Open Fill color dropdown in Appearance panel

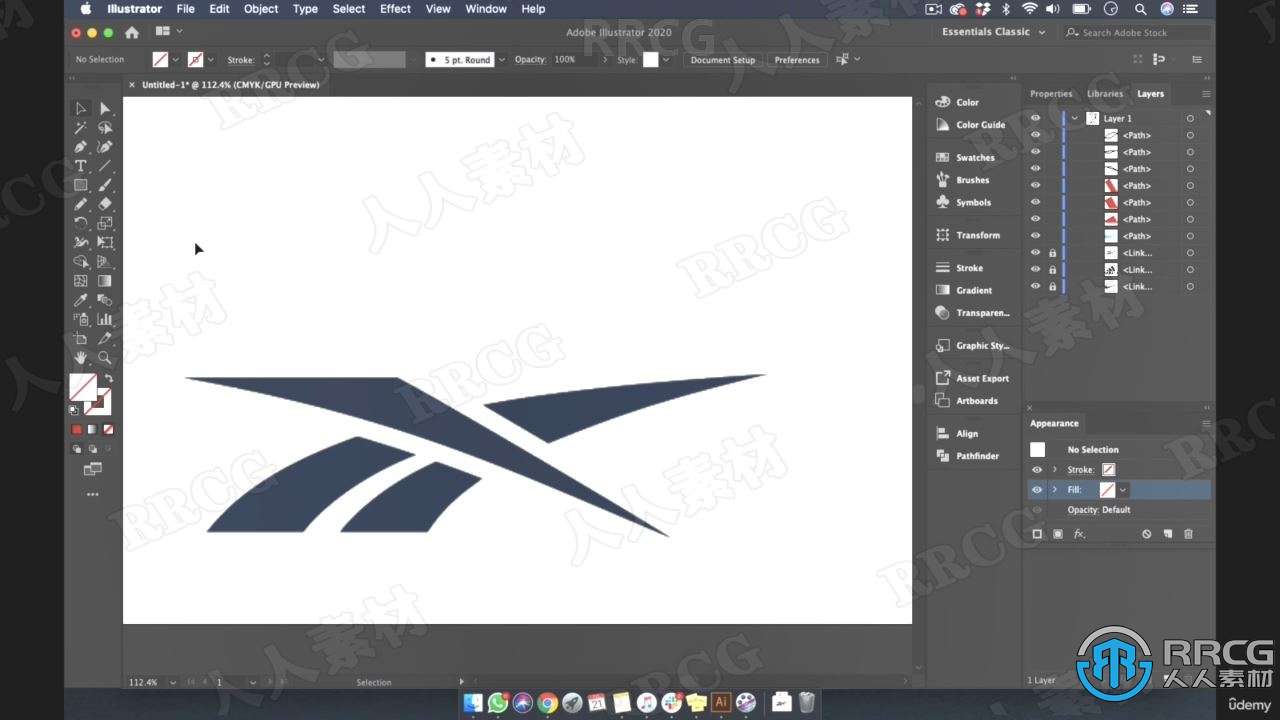click(1123, 490)
